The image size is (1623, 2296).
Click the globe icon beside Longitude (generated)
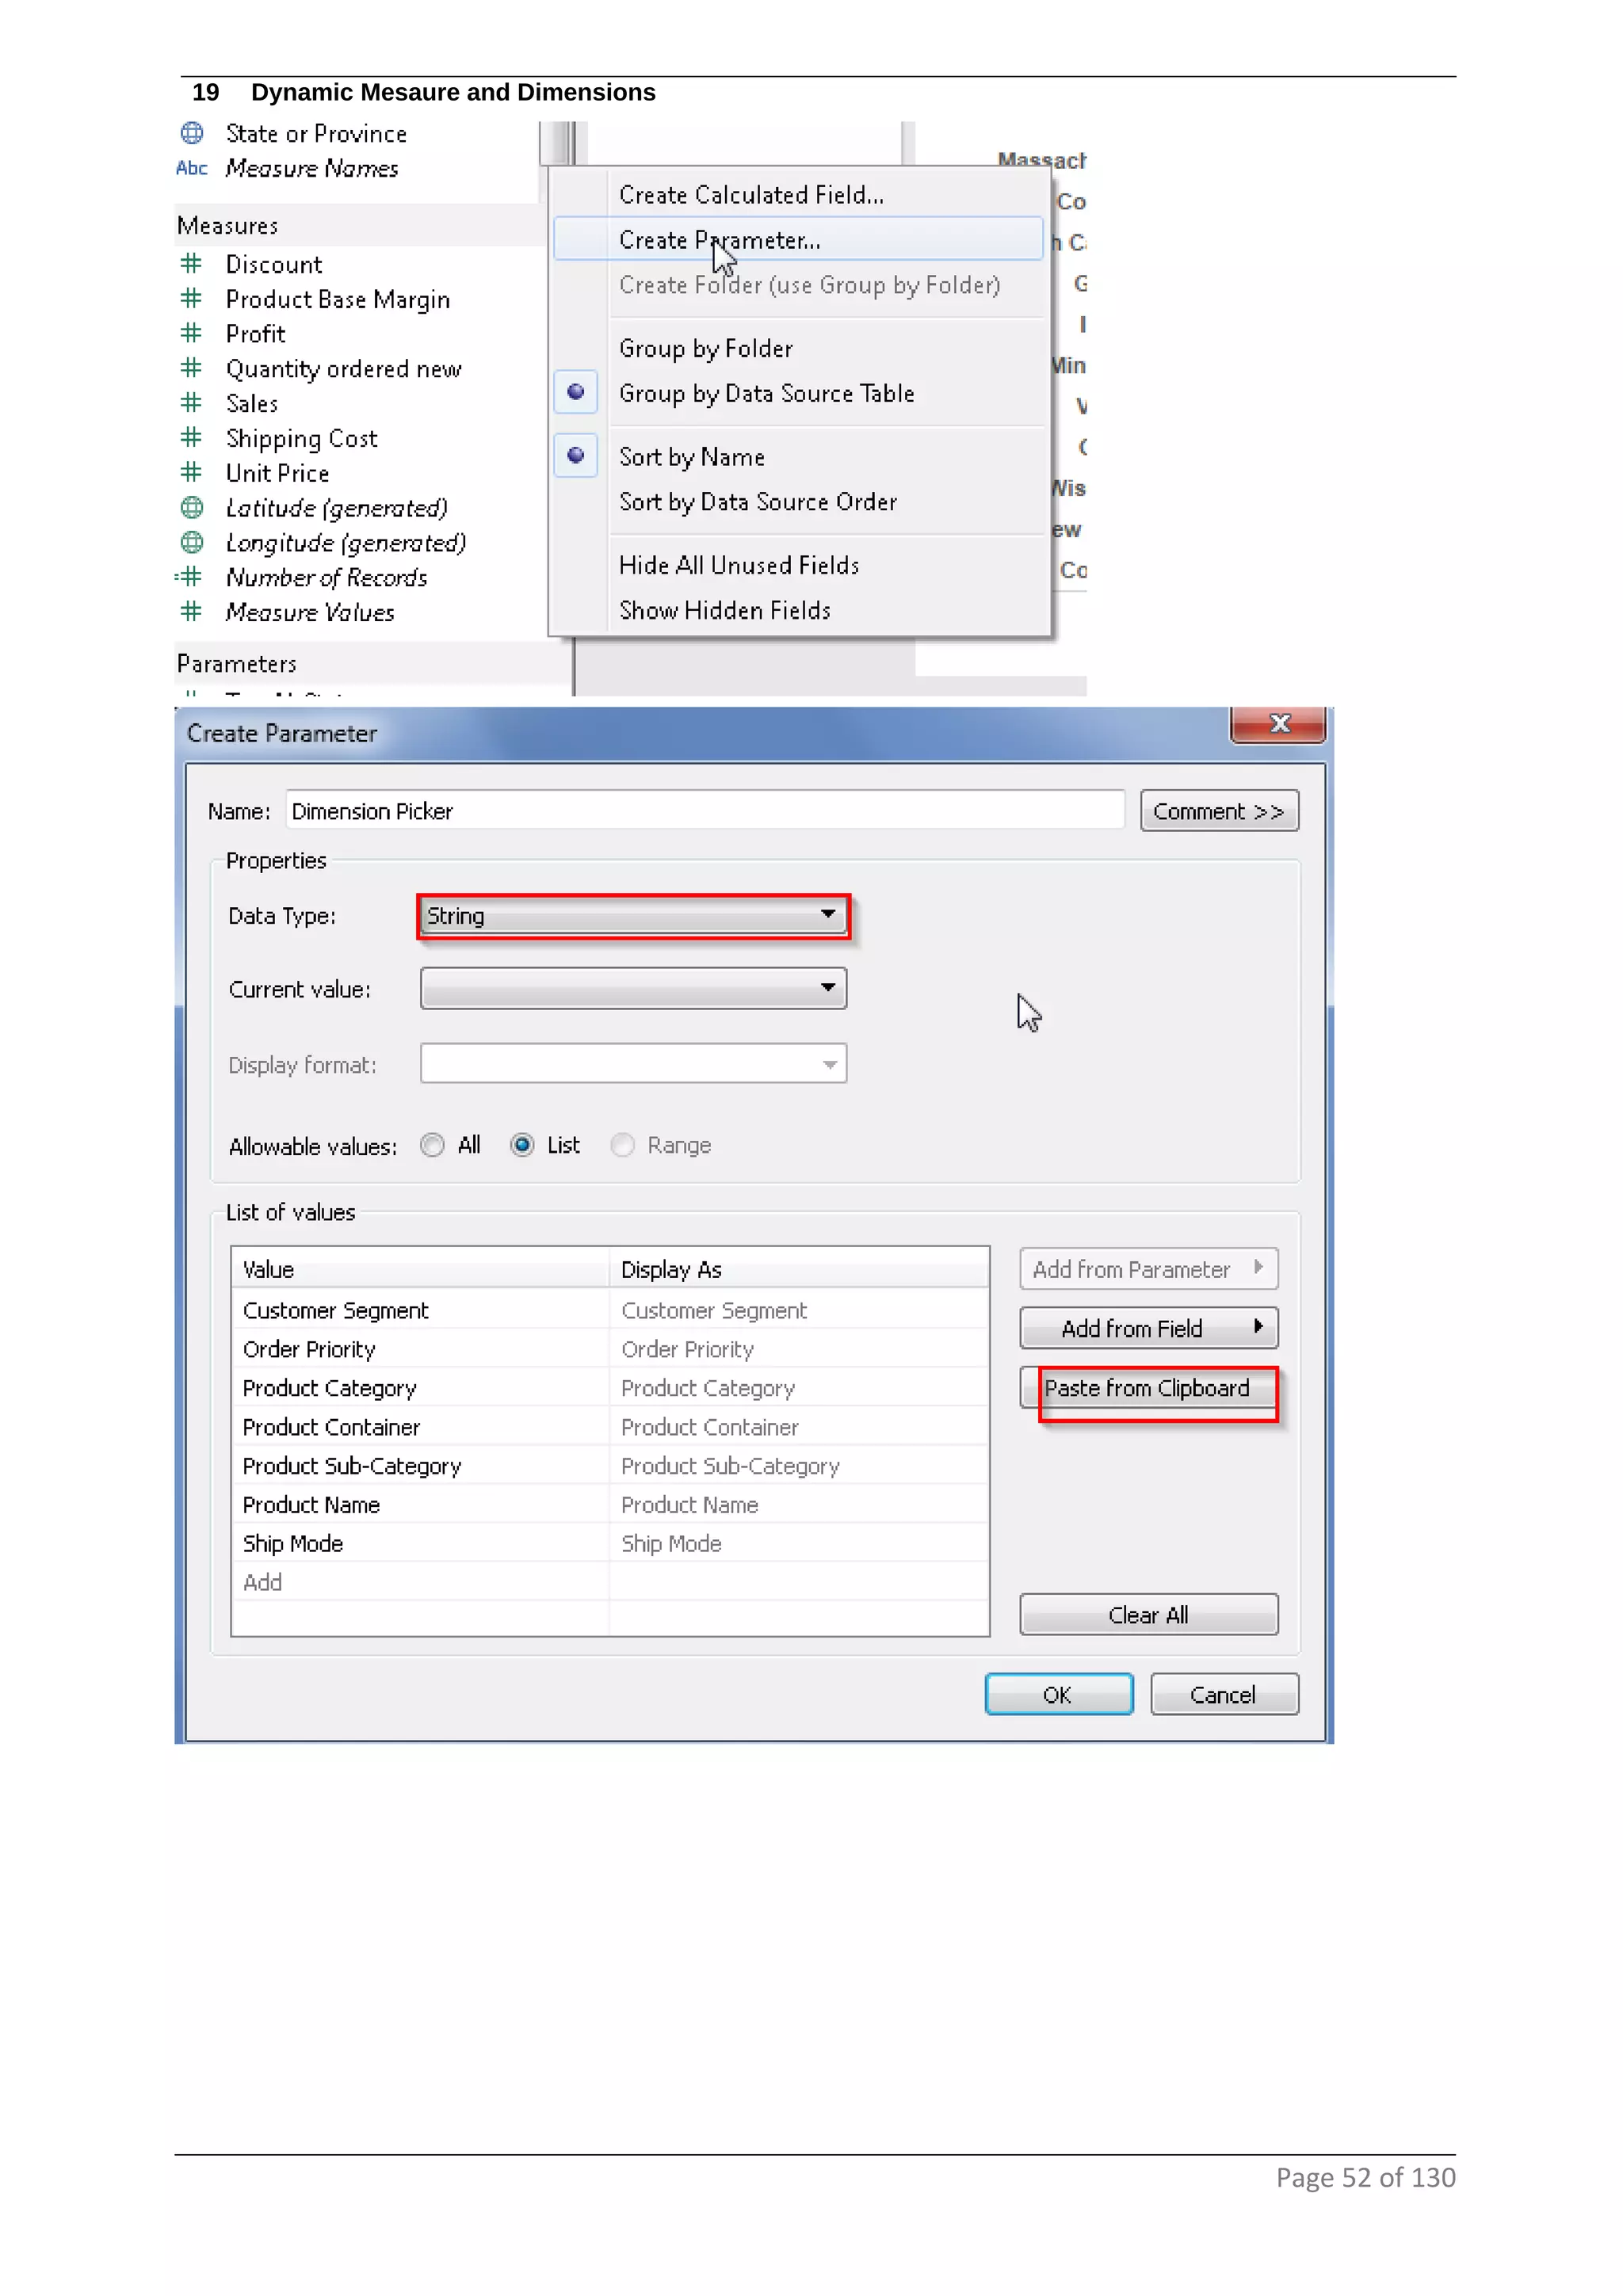192,543
